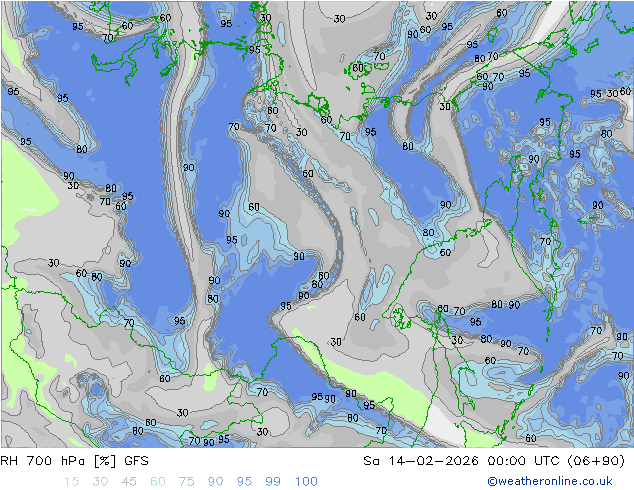This screenshot has height=490, width=634.
Task: Select the legend value 45
Action: tap(129, 481)
